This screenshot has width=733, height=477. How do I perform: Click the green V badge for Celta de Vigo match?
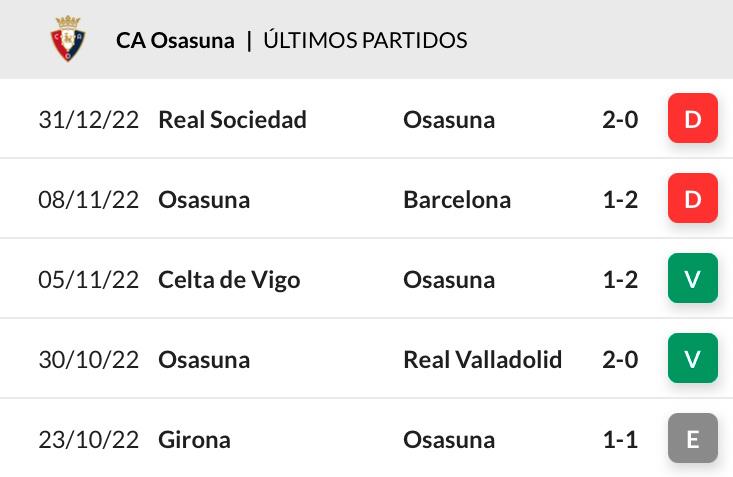point(692,278)
